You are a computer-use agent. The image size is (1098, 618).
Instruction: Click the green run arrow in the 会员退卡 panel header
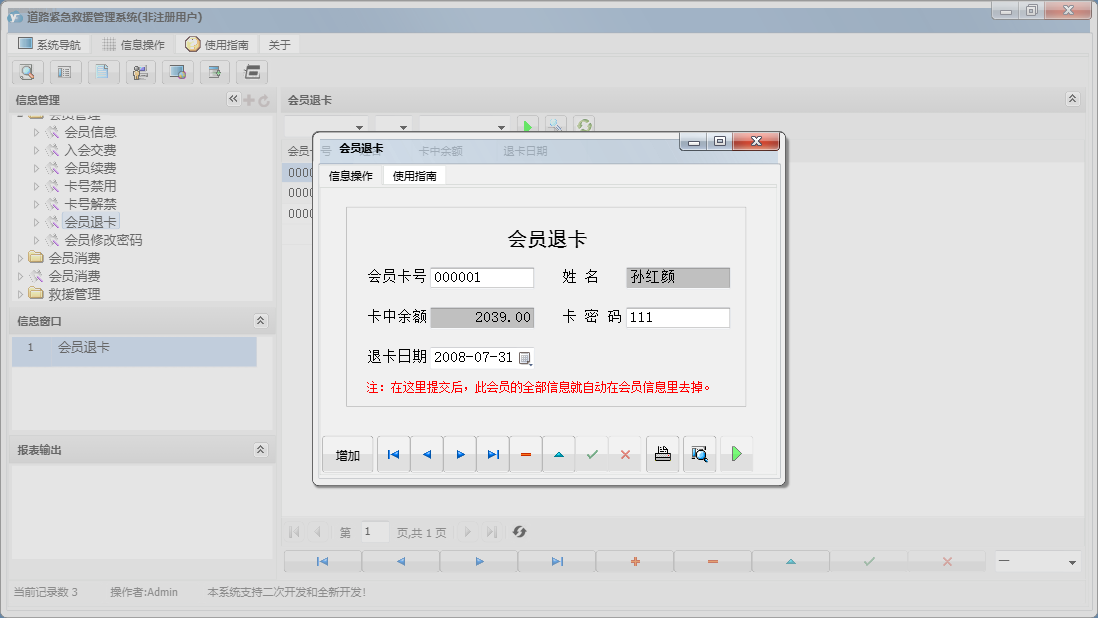(527, 124)
